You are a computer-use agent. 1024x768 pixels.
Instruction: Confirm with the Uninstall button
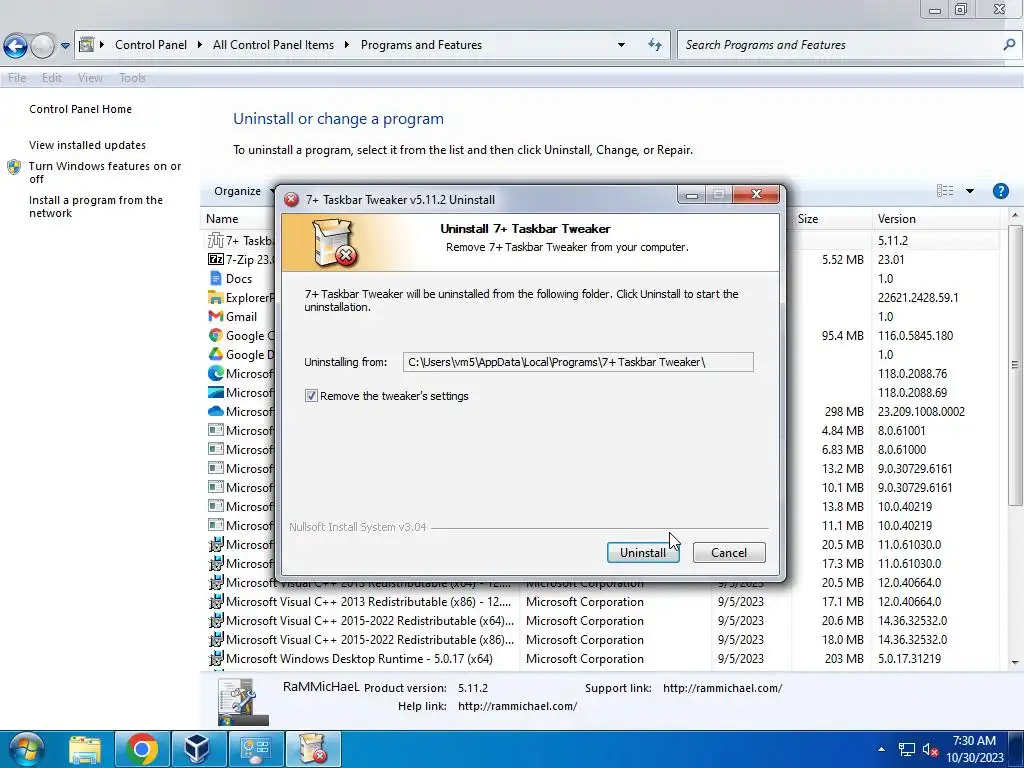(643, 552)
